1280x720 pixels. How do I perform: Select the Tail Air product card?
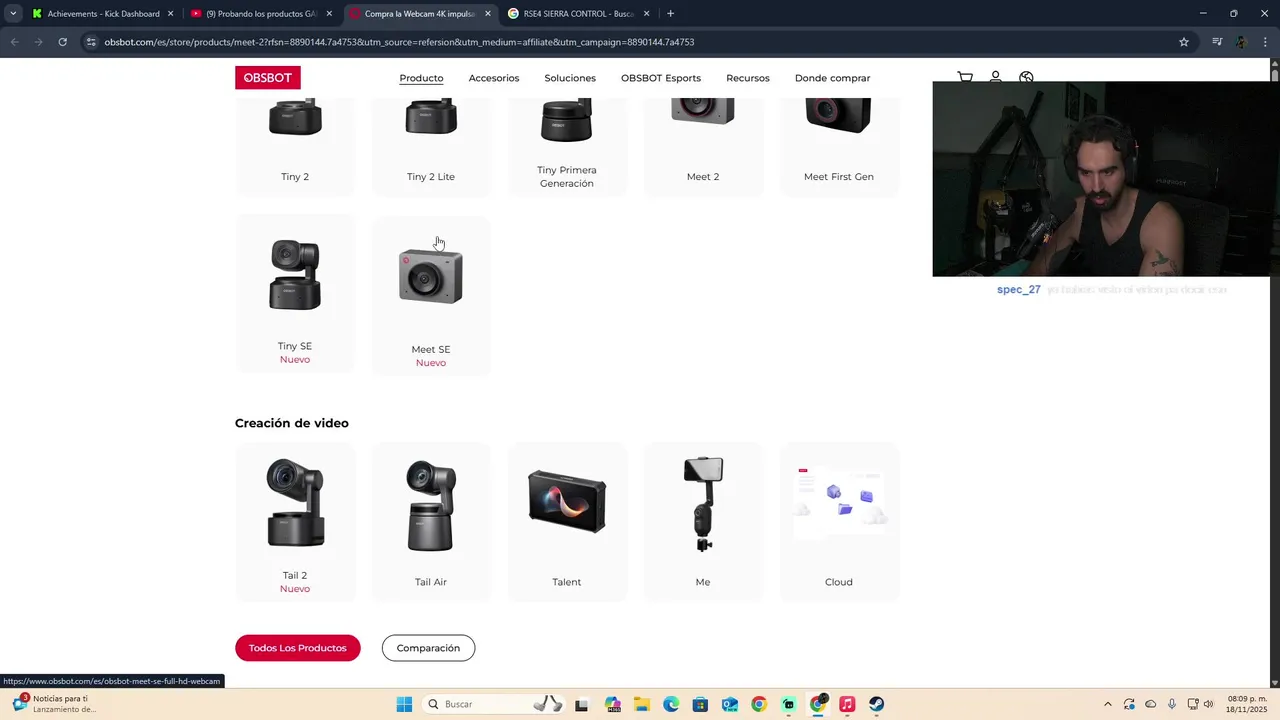point(431,522)
